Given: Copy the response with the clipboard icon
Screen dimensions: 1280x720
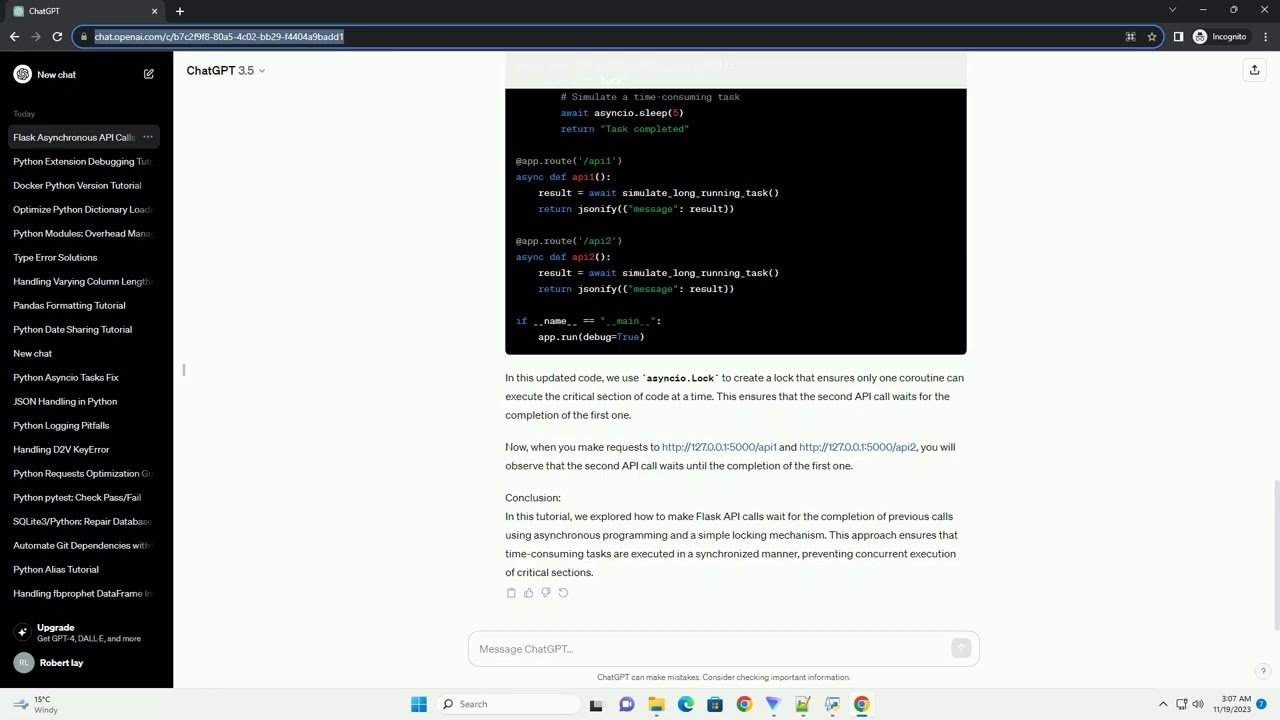Looking at the screenshot, I should pos(511,593).
